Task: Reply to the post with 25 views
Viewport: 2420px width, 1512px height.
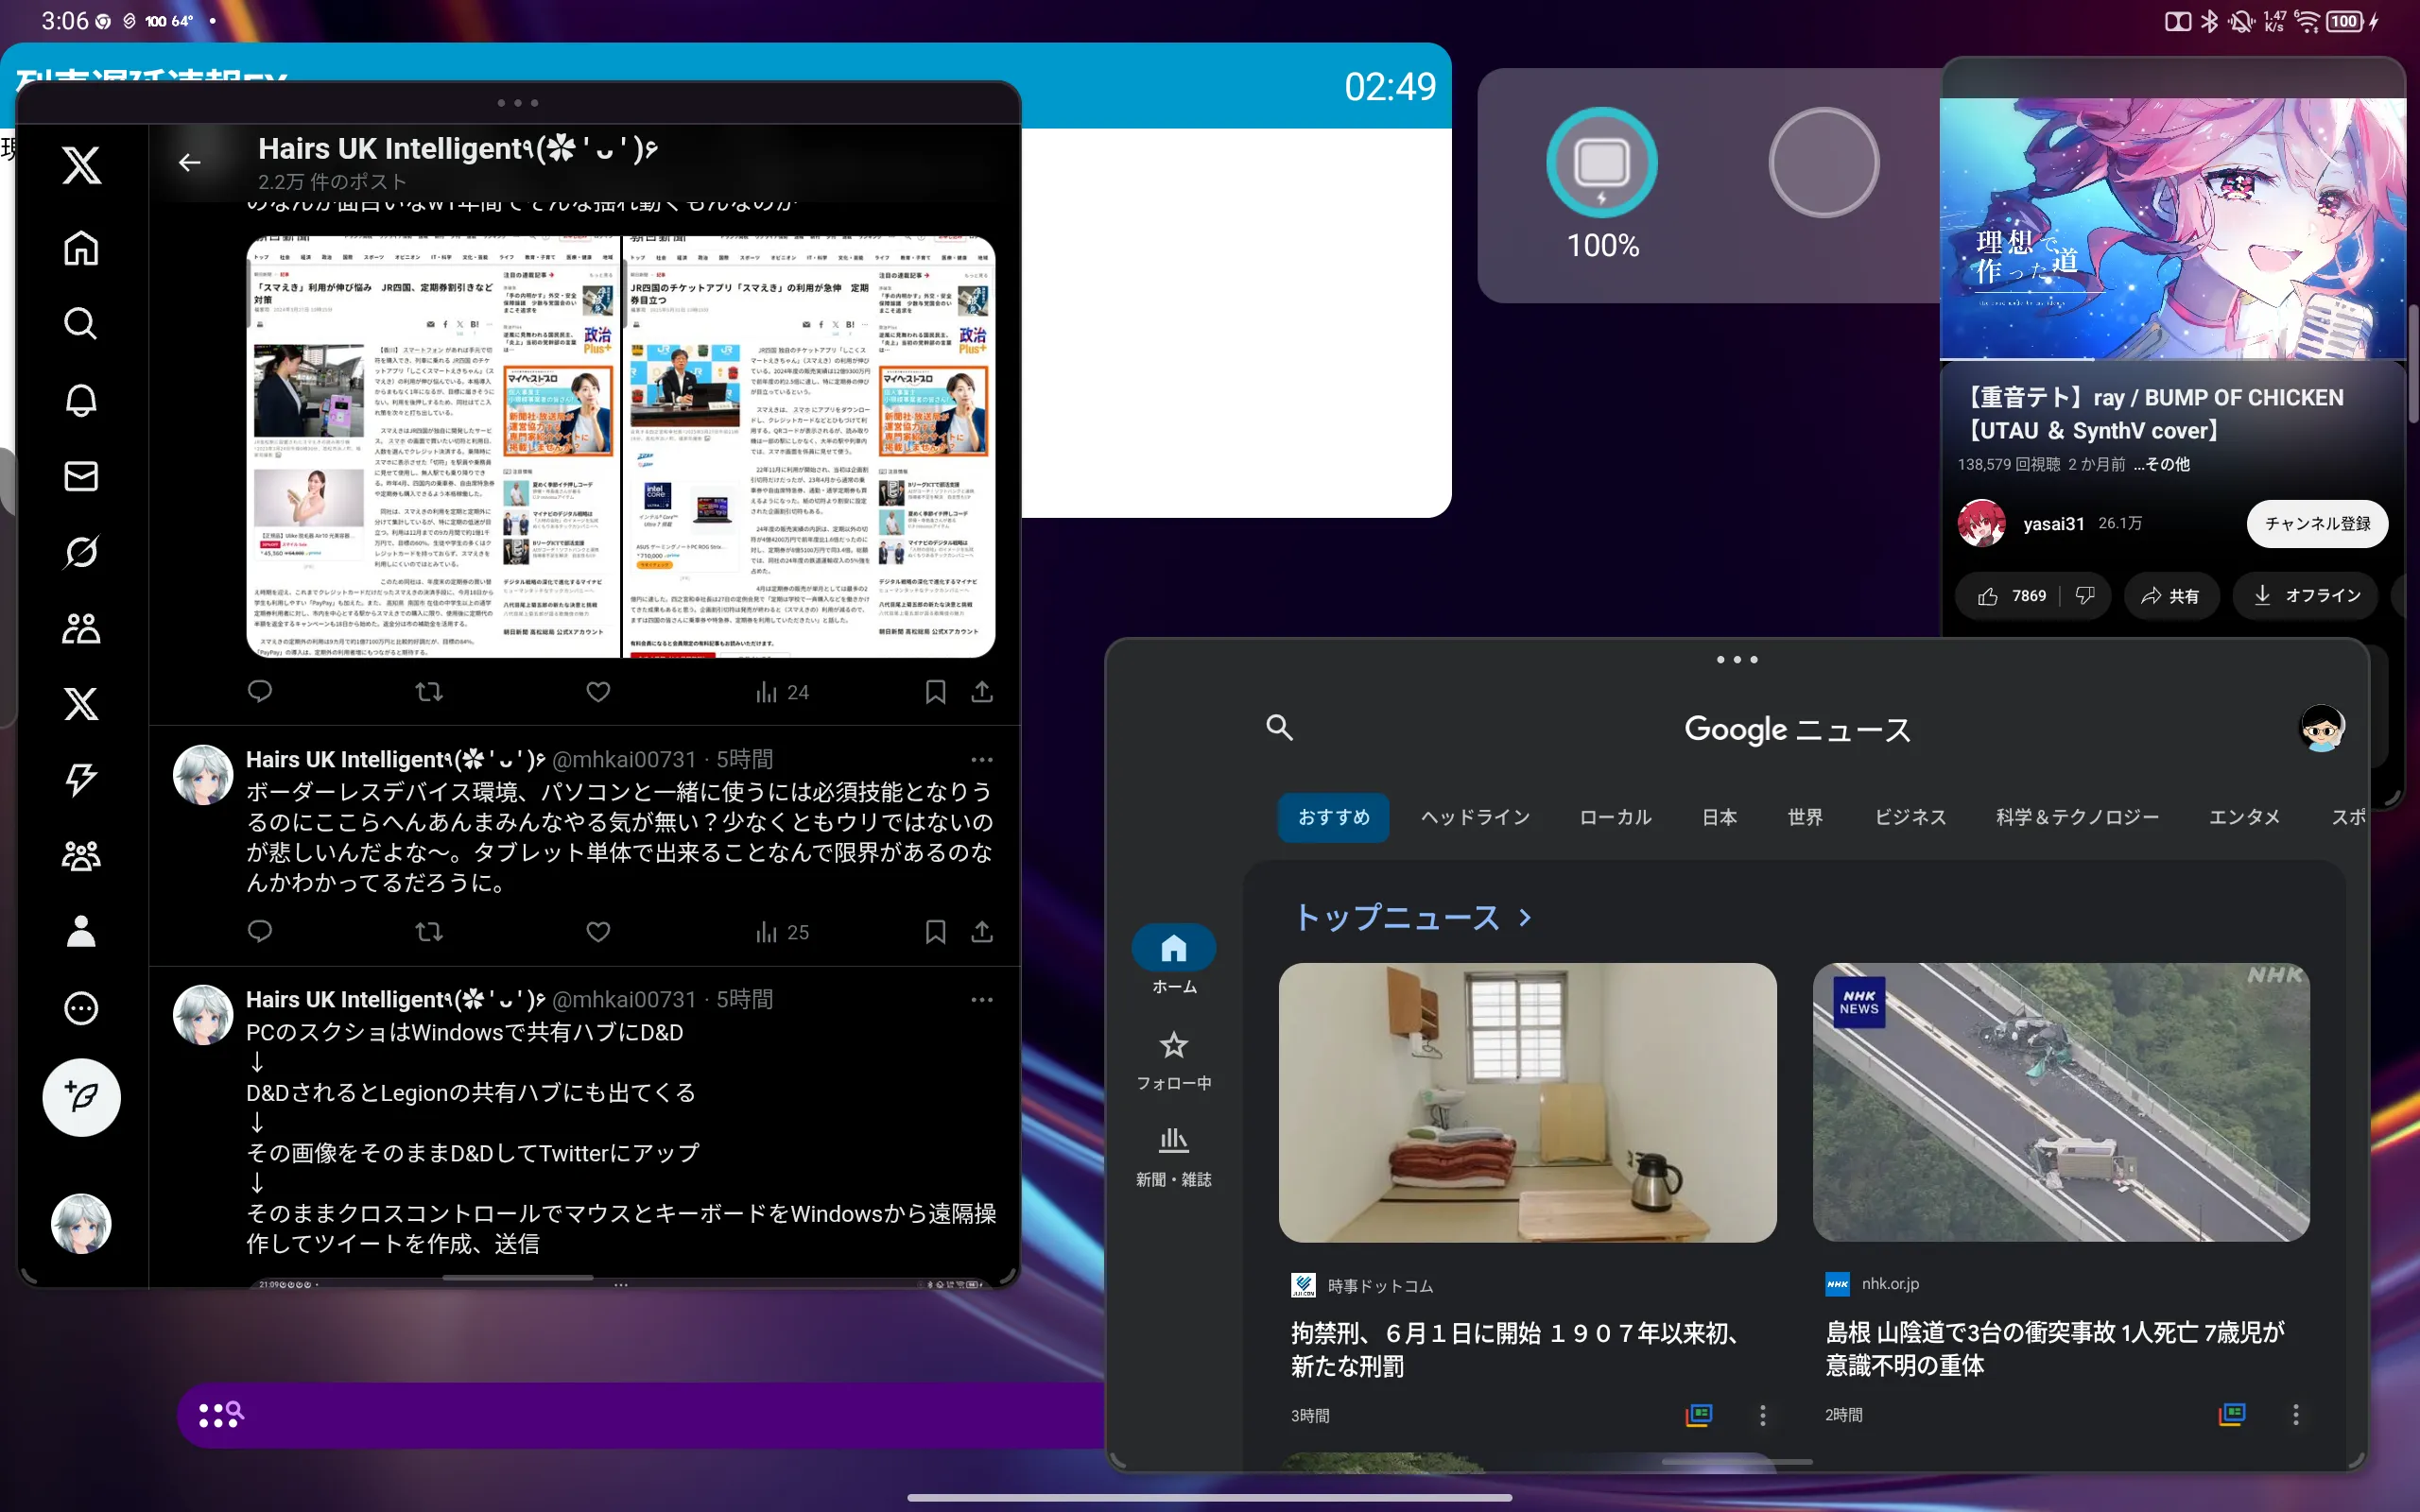Action: point(260,932)
